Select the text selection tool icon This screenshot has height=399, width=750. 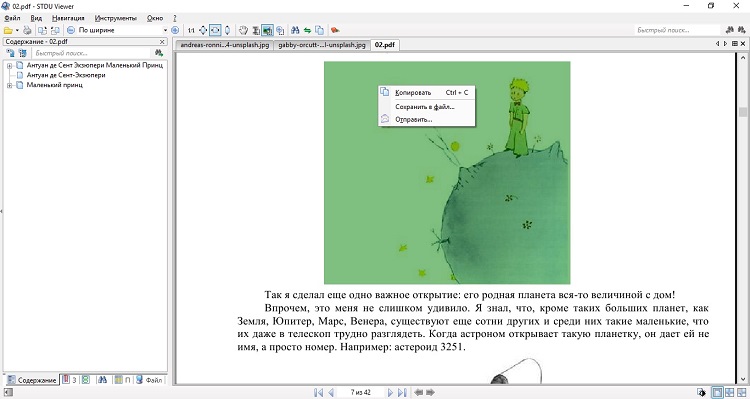coord(256,30)
